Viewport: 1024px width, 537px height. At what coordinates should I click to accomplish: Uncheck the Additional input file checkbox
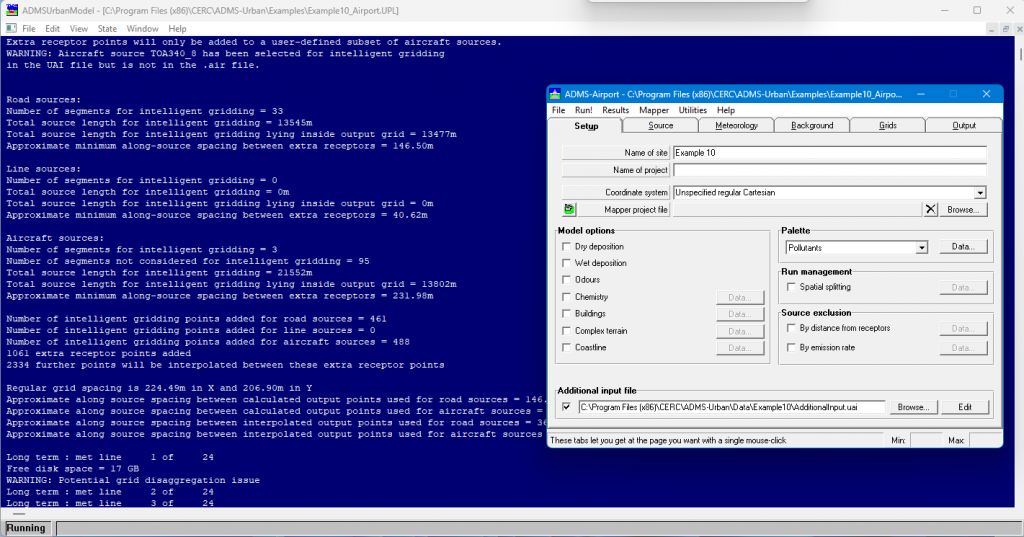(x=566, y=407)
